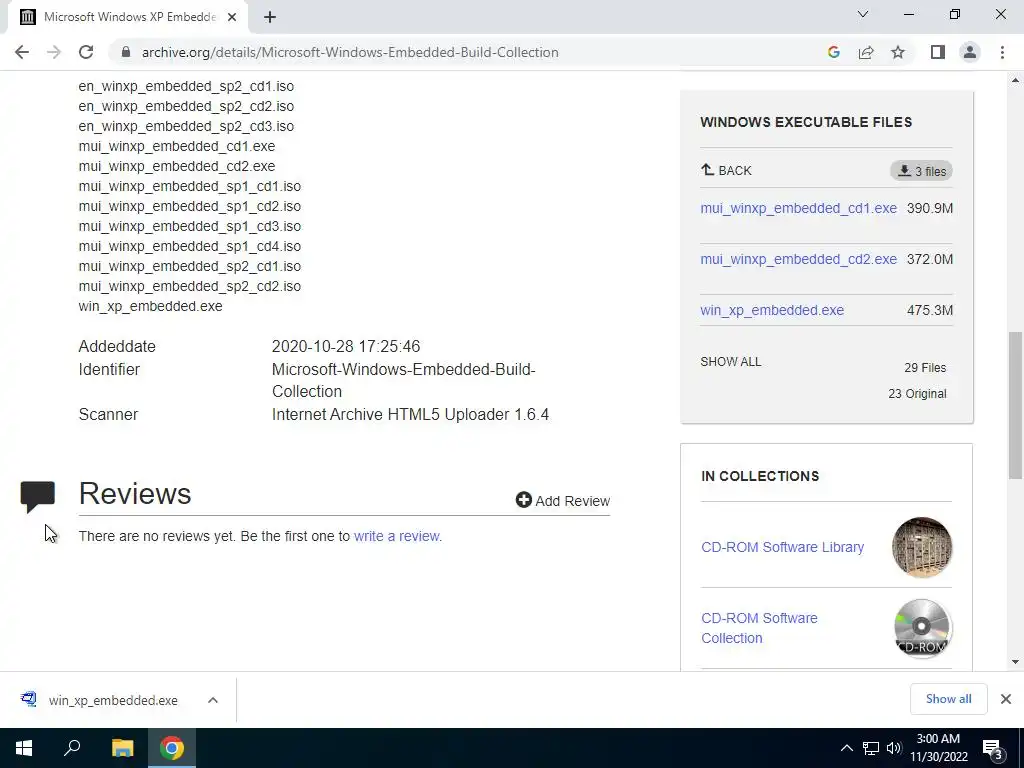Open the Windows Start menu
This screenshot has width=1024, height=768.
(x=24, y=748)
